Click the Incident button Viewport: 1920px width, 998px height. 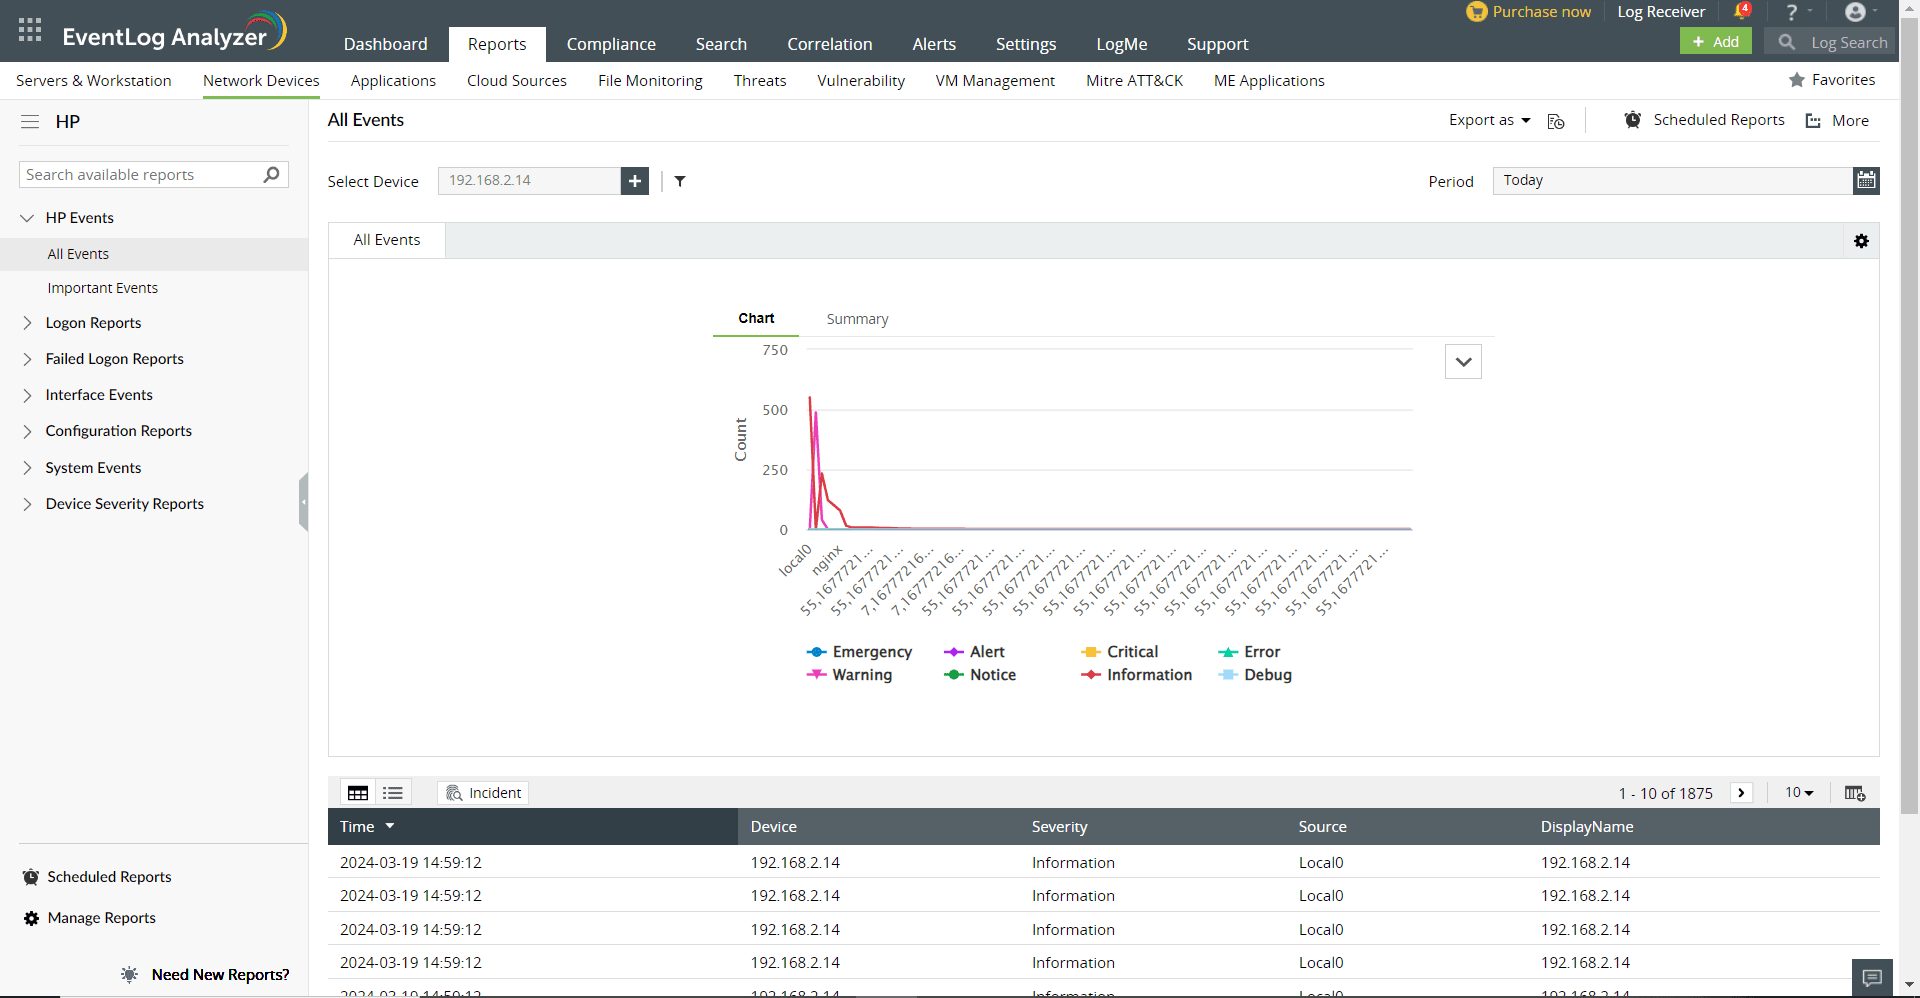[x=484, y=793]
